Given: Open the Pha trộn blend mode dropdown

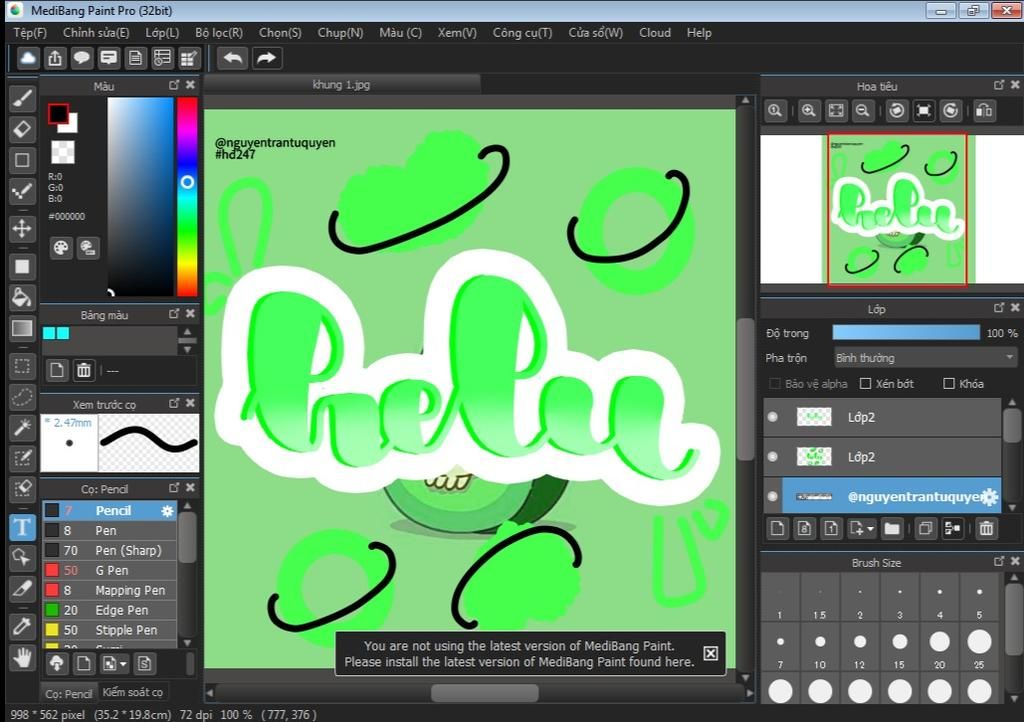Looking at the screenshot, I should click(925, 358).
